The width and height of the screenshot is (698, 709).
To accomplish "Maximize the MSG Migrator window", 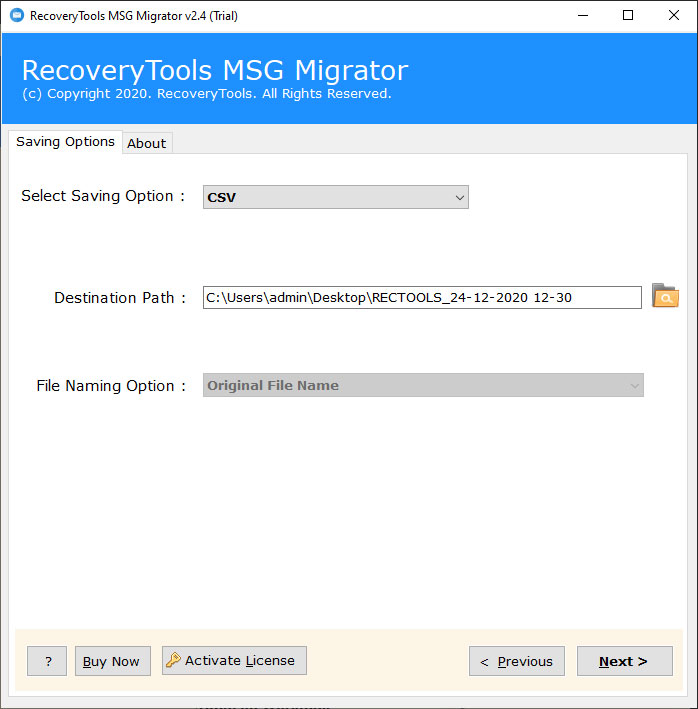I will click(628, 15).
